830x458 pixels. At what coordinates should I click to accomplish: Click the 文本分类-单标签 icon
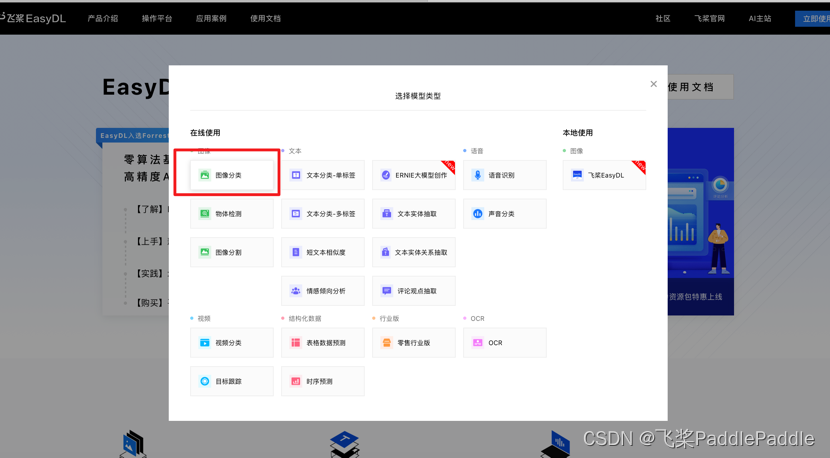[296, 175]
